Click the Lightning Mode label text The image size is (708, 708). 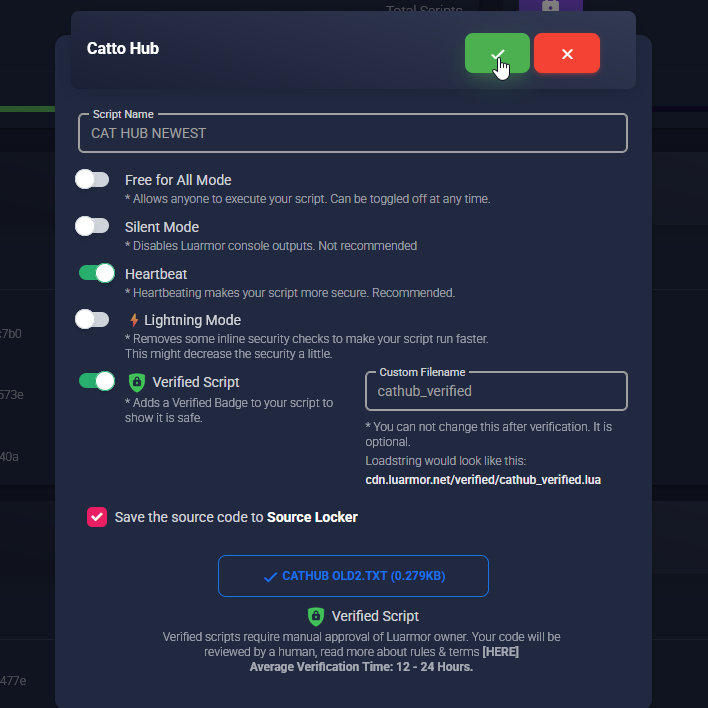coord(192,320)
